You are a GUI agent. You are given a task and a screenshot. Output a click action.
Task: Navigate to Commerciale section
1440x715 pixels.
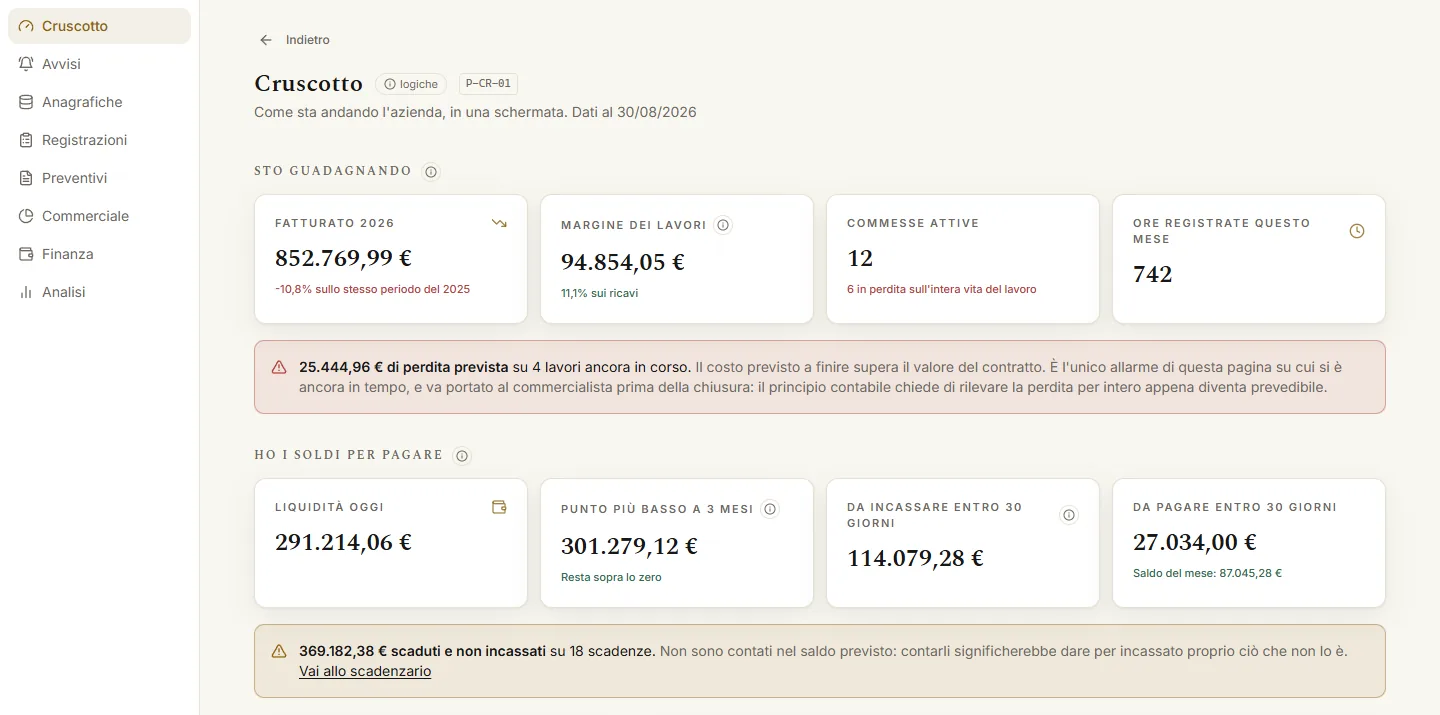tap(99, 216)
